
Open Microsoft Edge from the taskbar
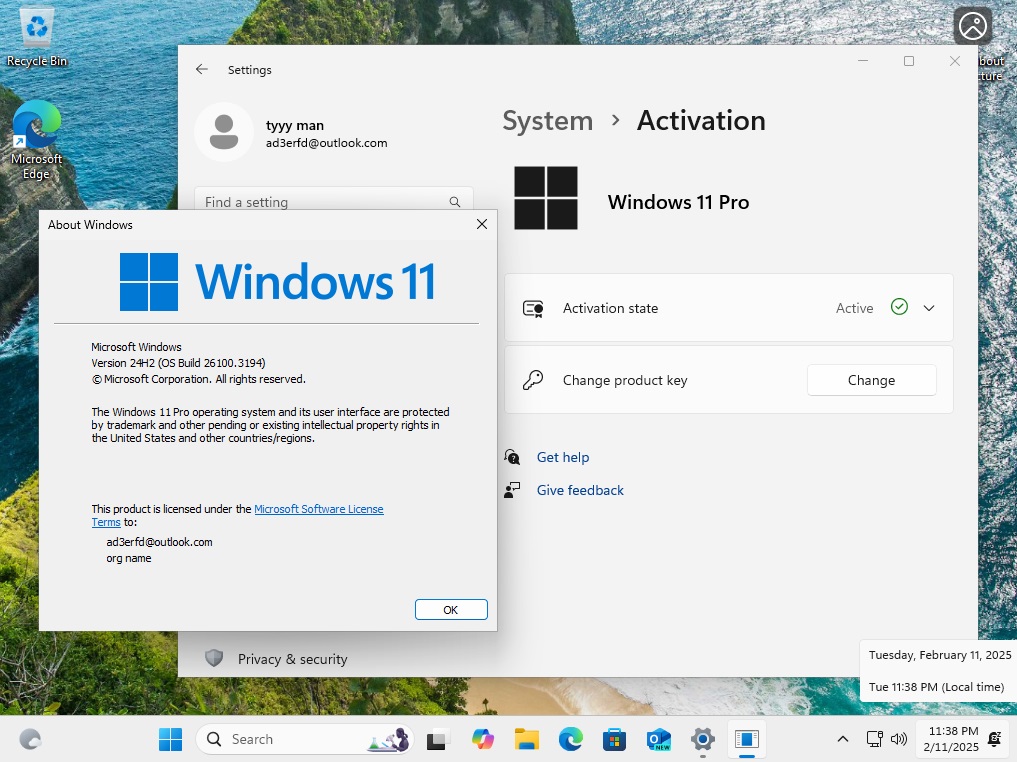point(571,739)
